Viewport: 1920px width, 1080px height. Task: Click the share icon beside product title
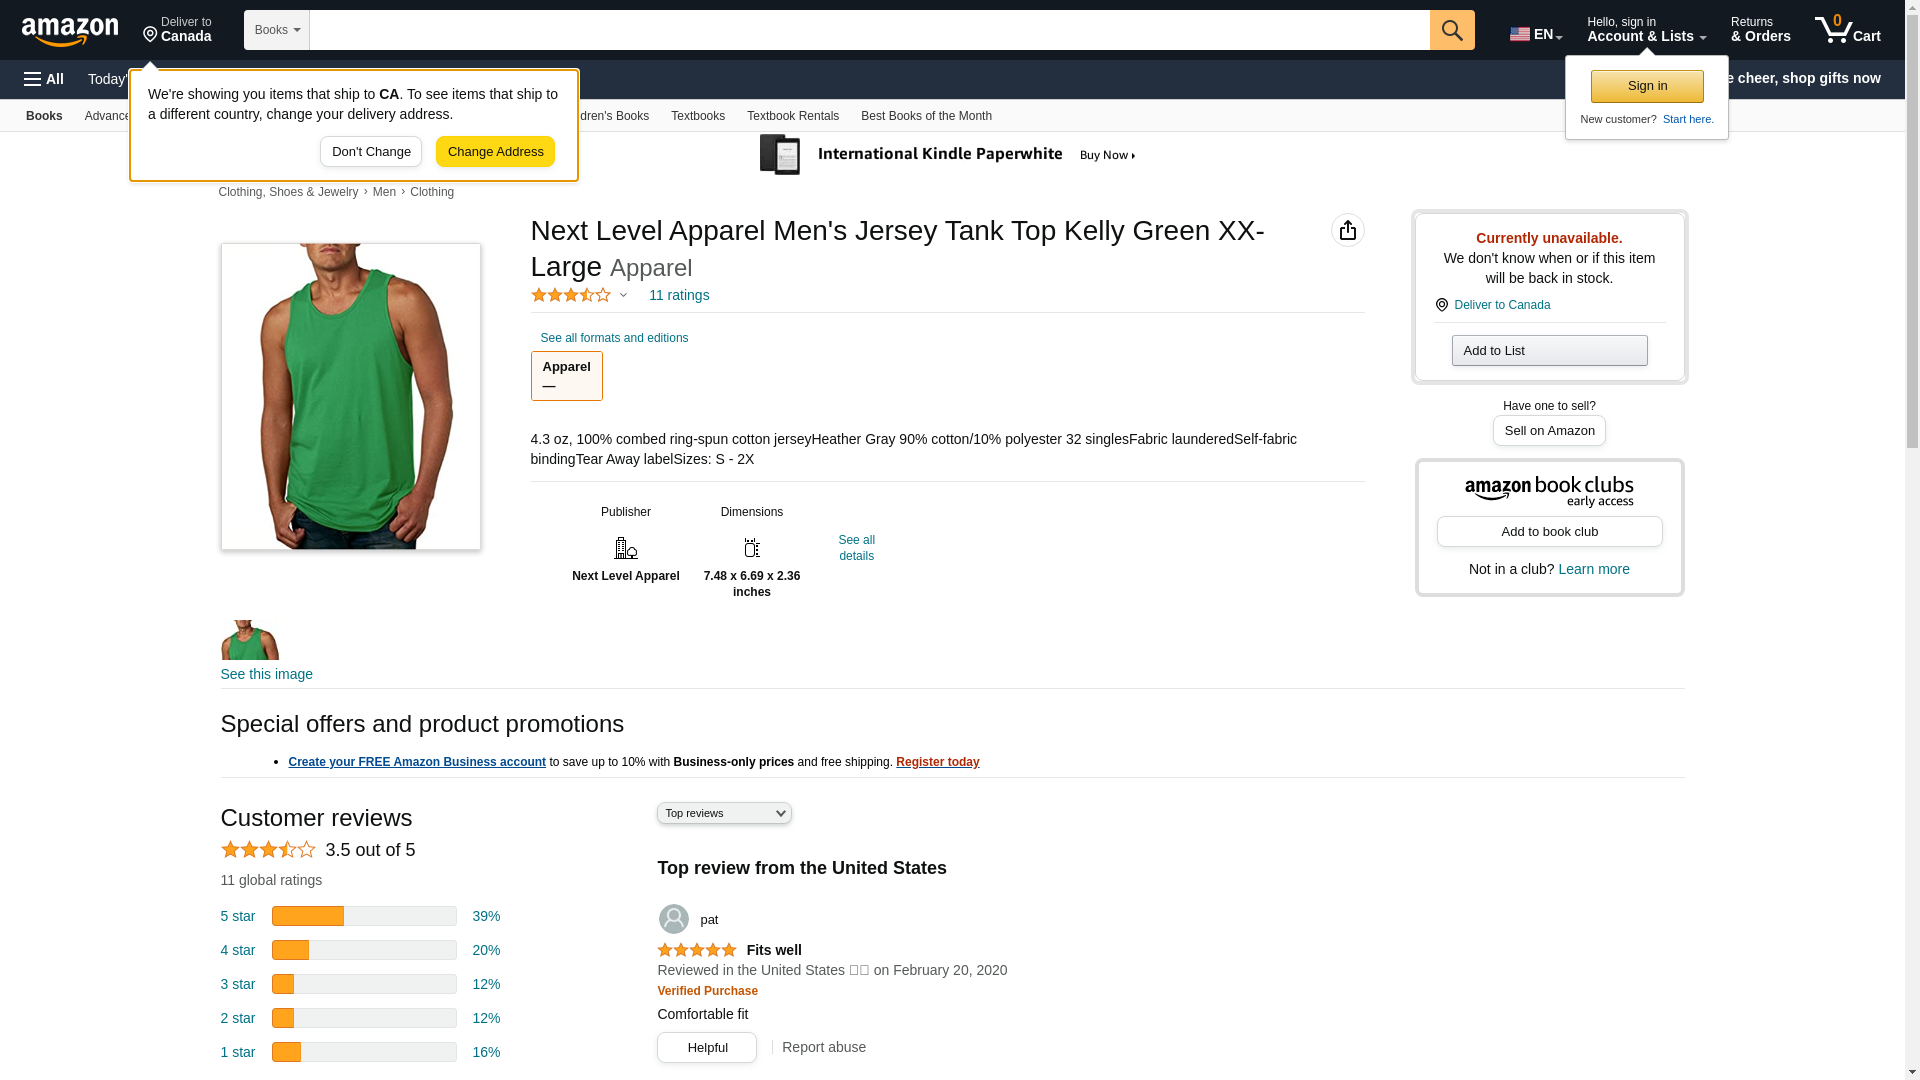[x=1347, y=230]
